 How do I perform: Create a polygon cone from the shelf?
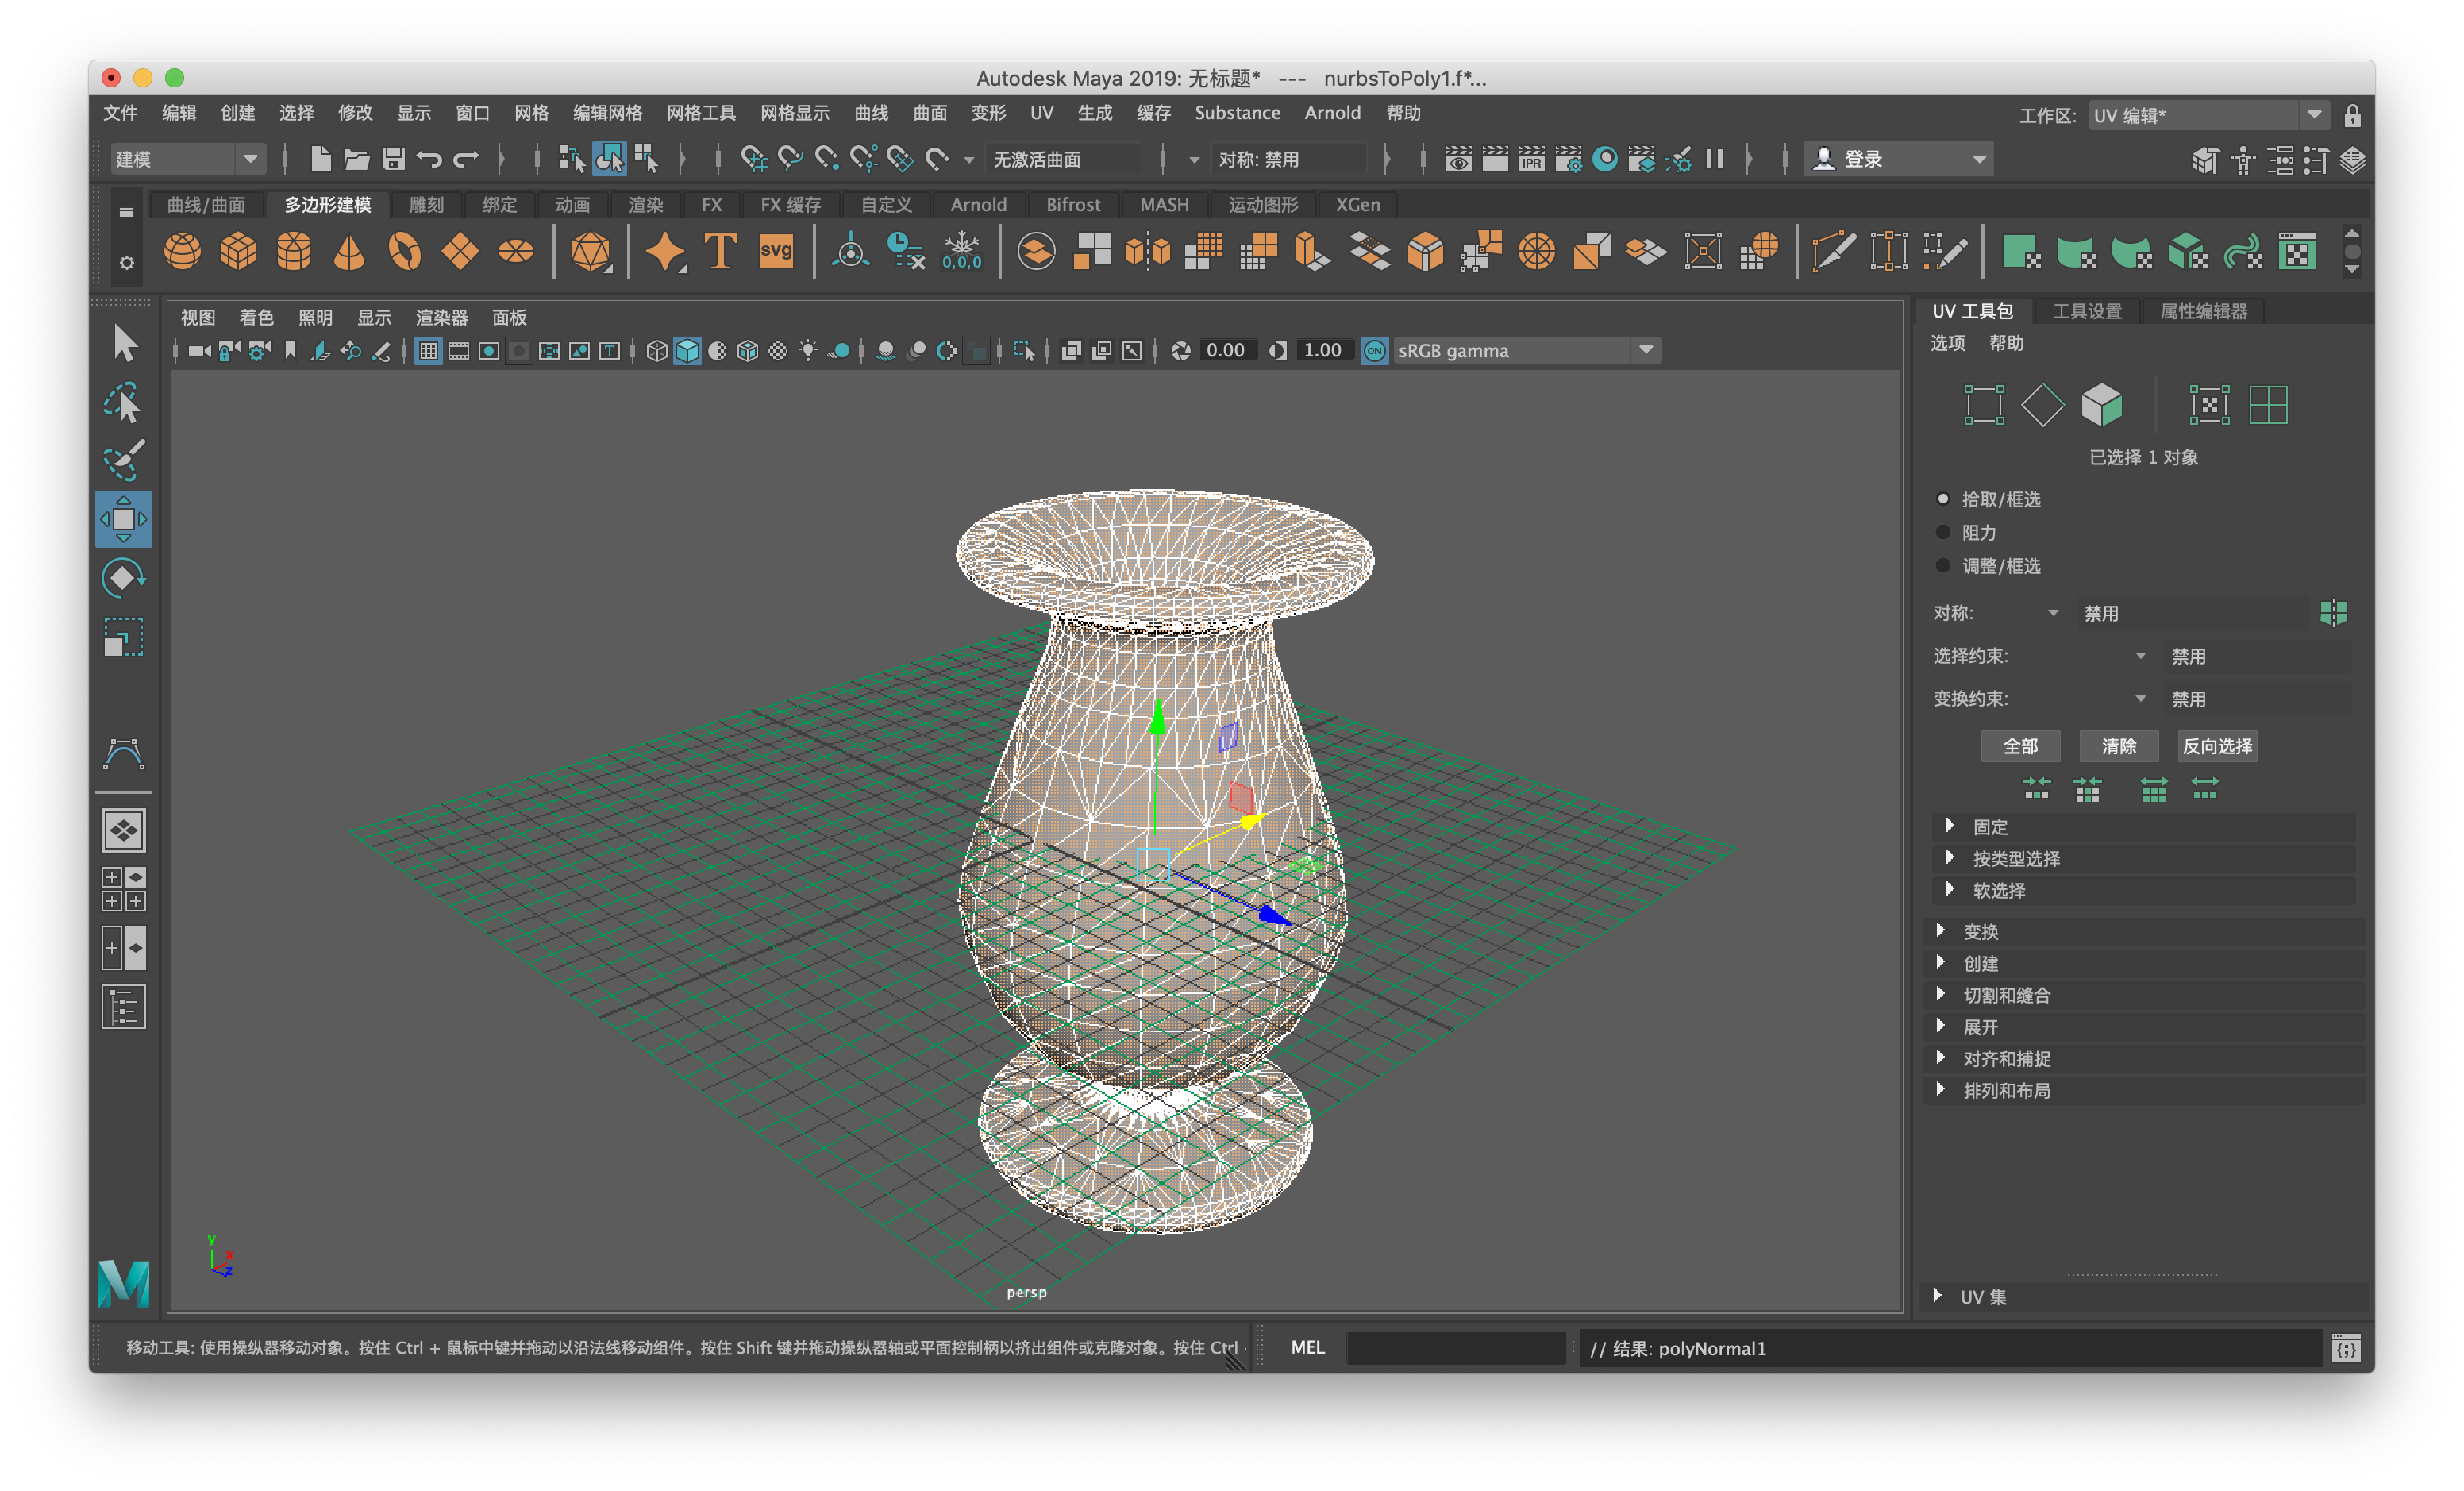click(x=349, y=251)
